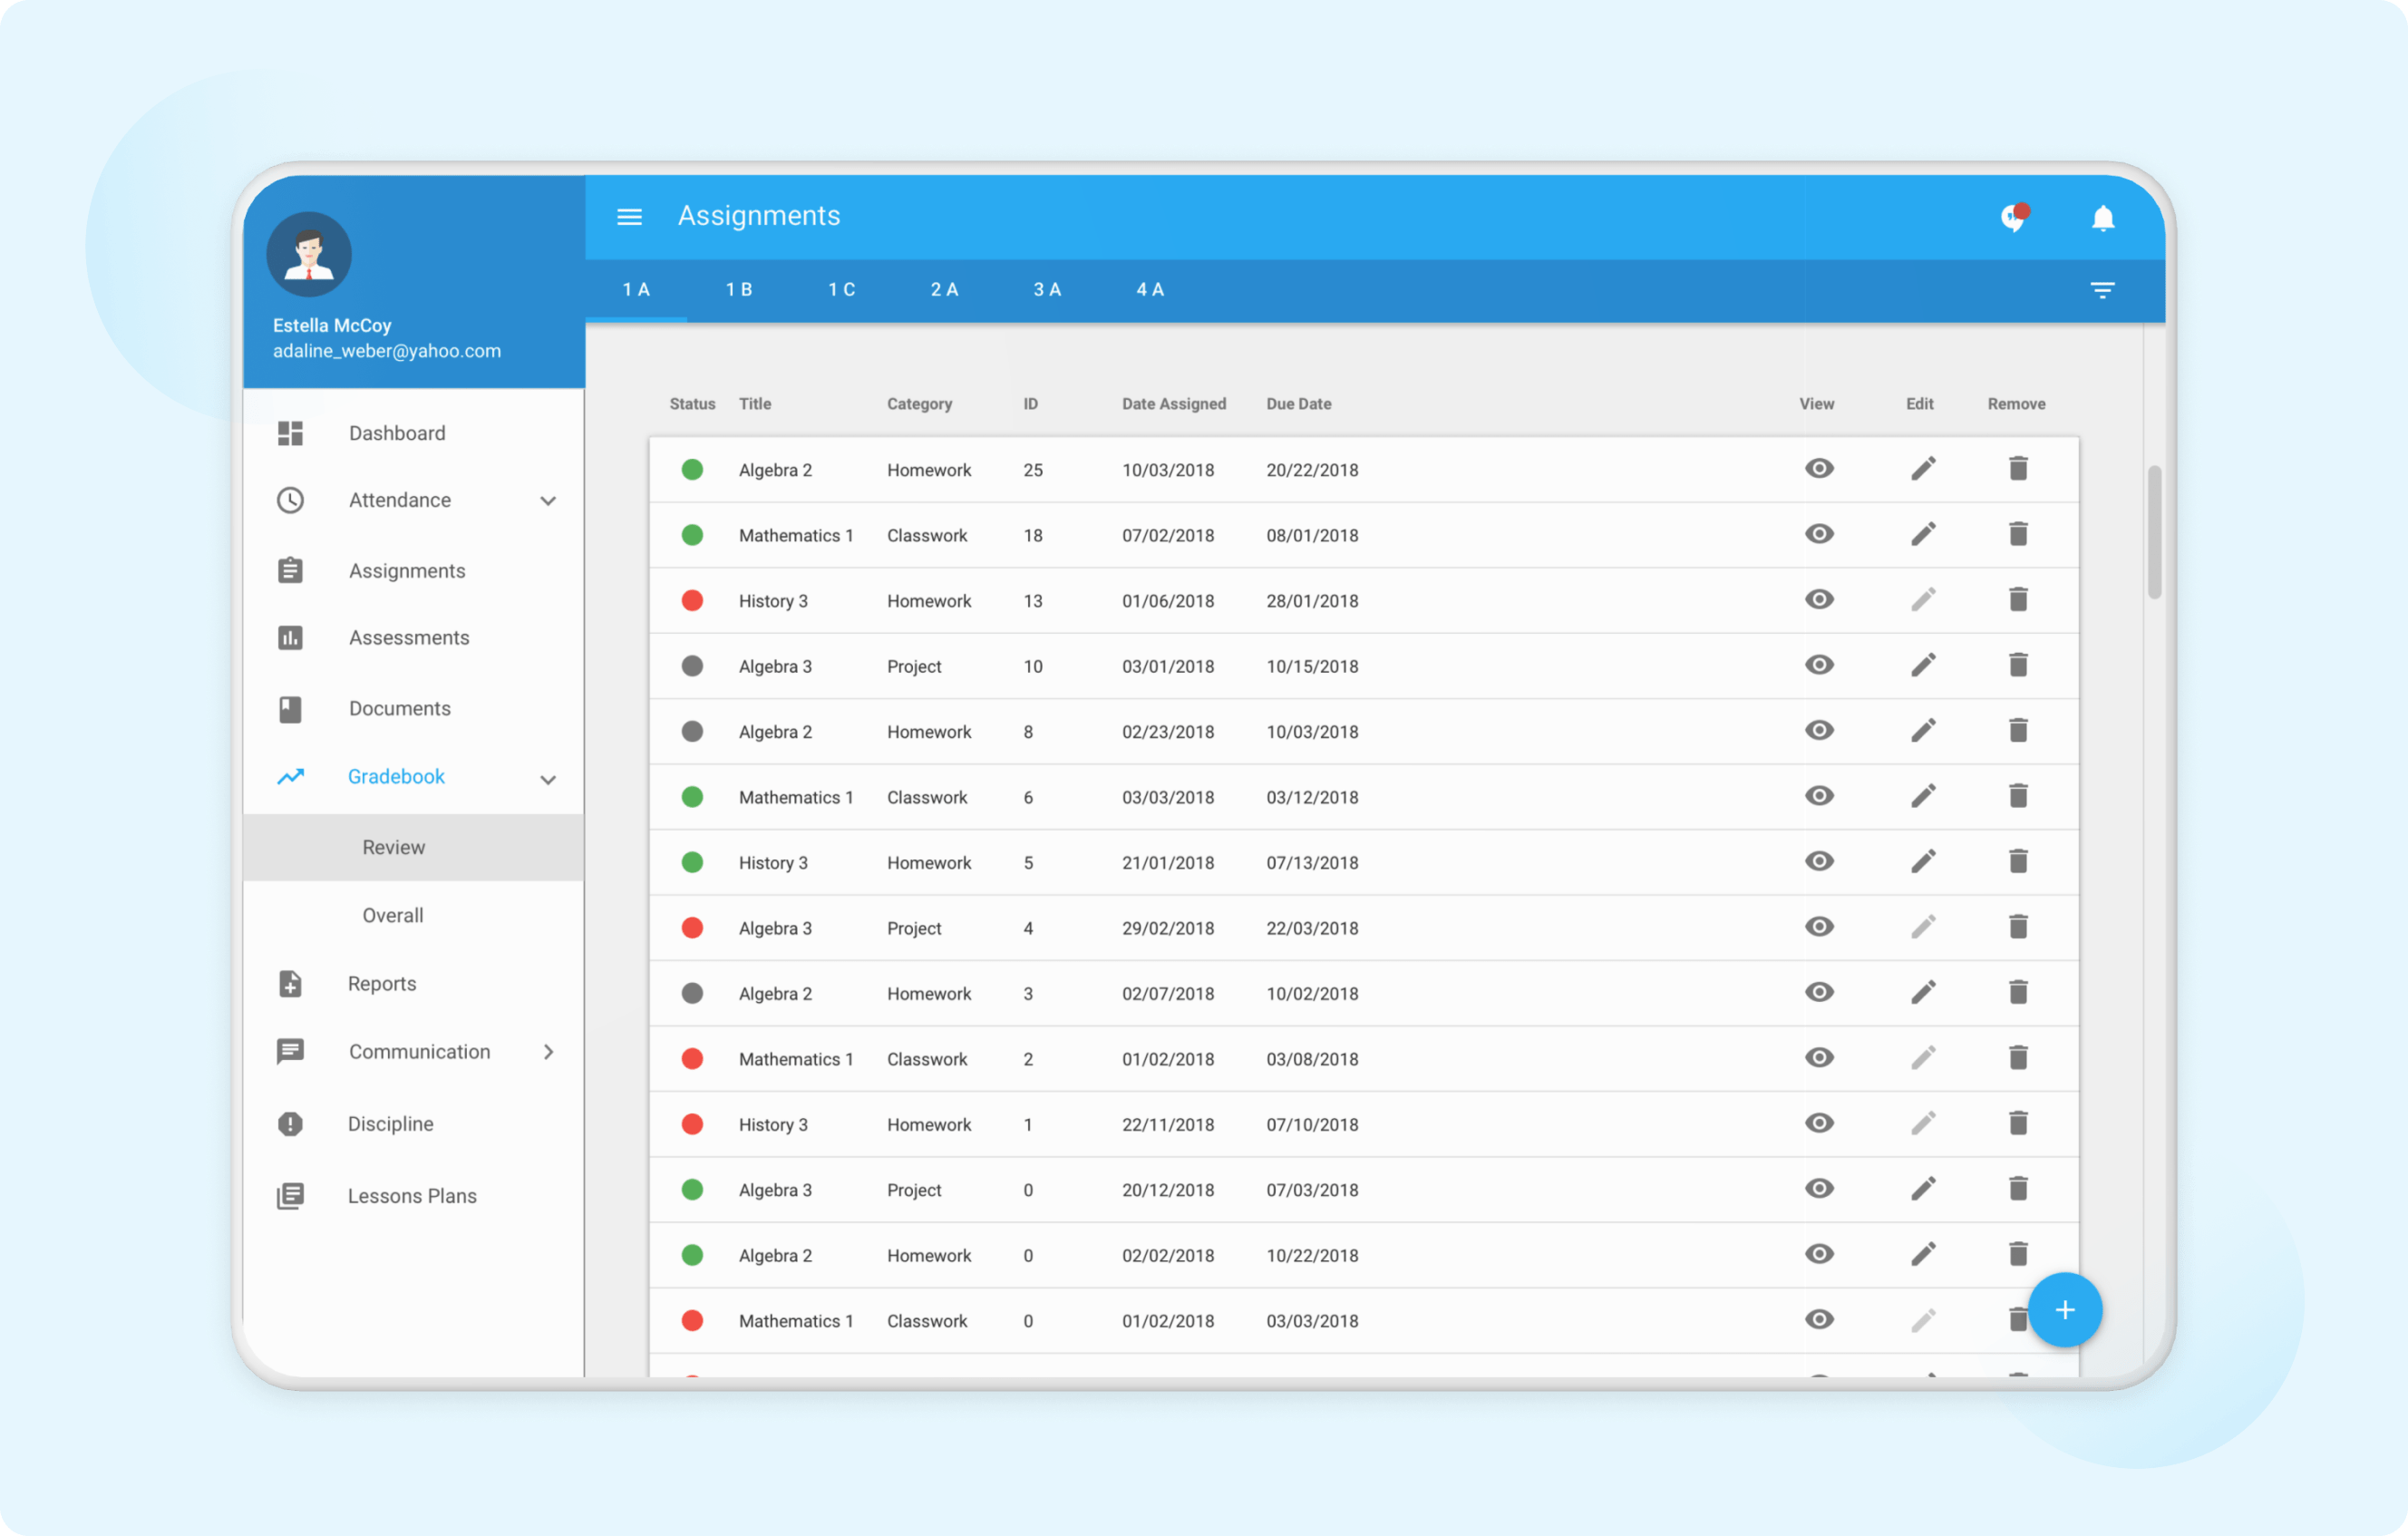Delete the Mathematics 1 assignment ID 18

[2017, 534]
